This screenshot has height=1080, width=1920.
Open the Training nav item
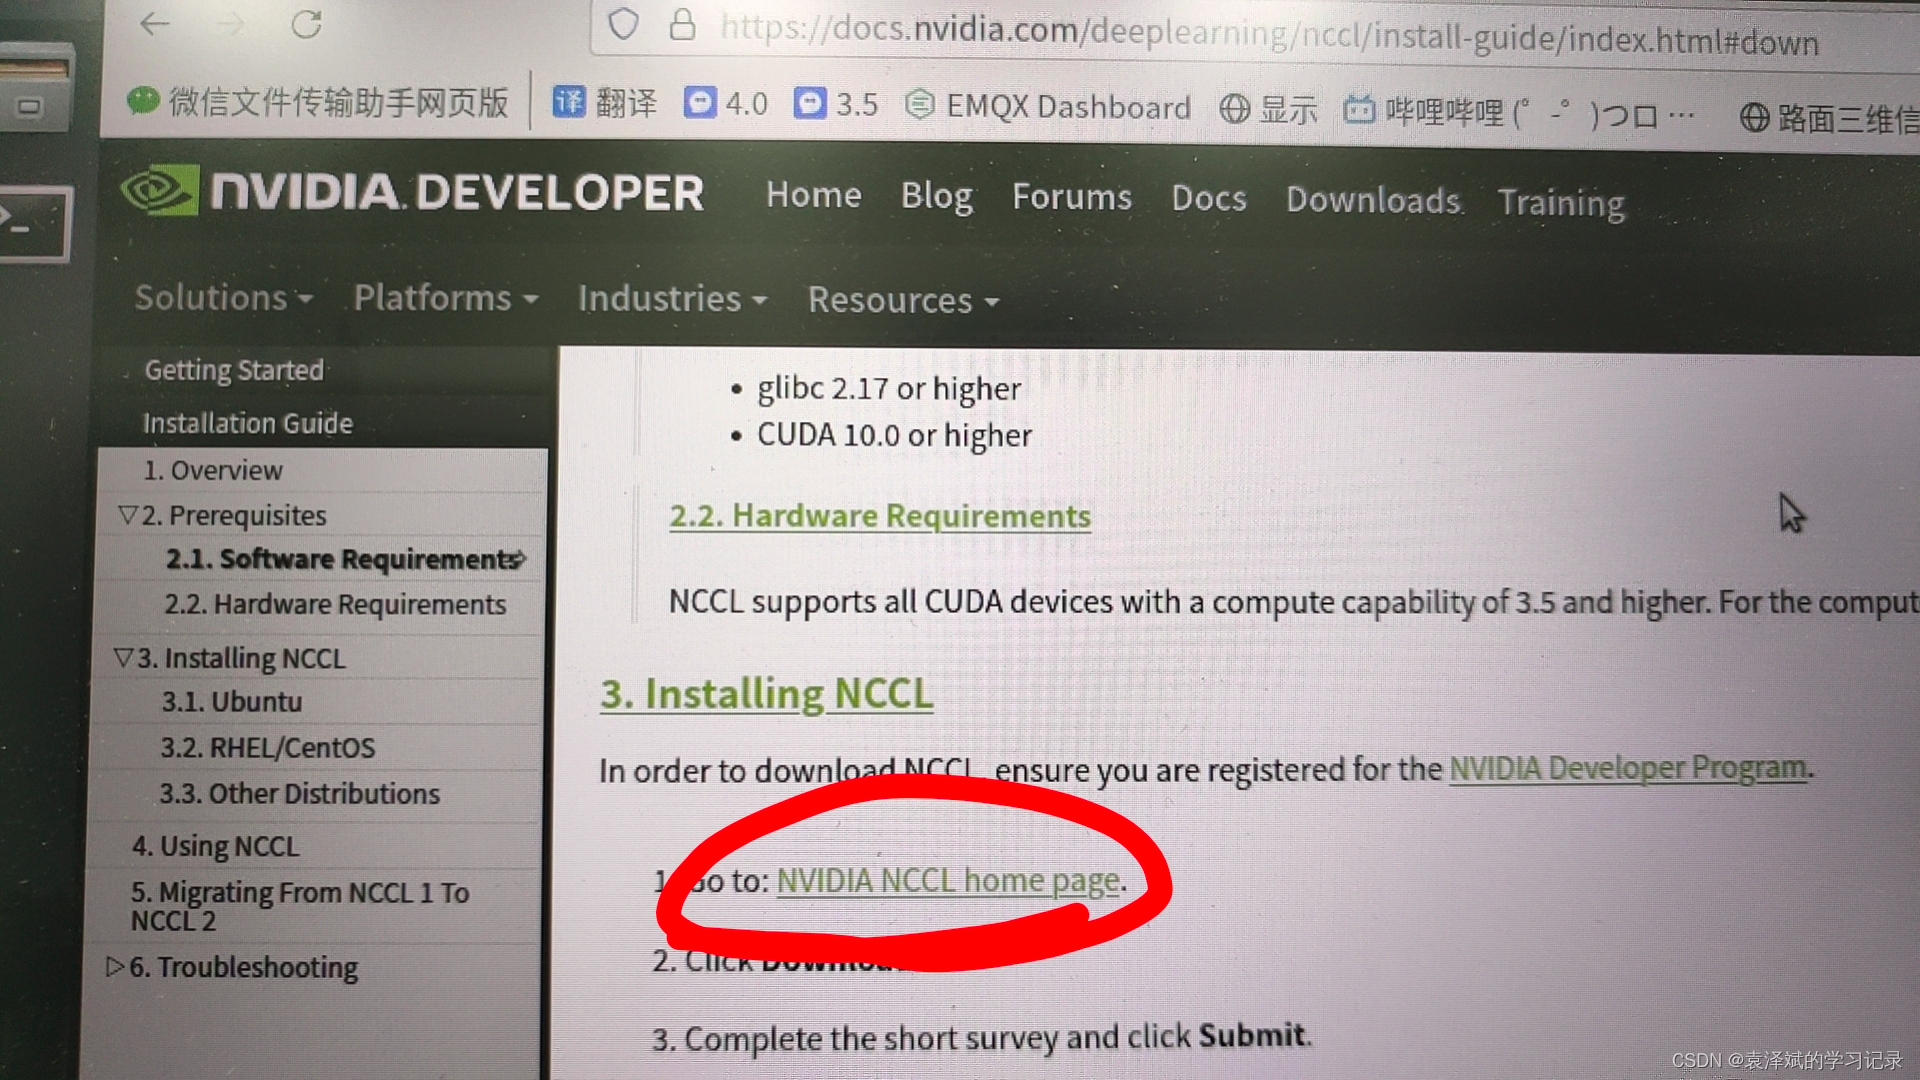[1561, 203]
